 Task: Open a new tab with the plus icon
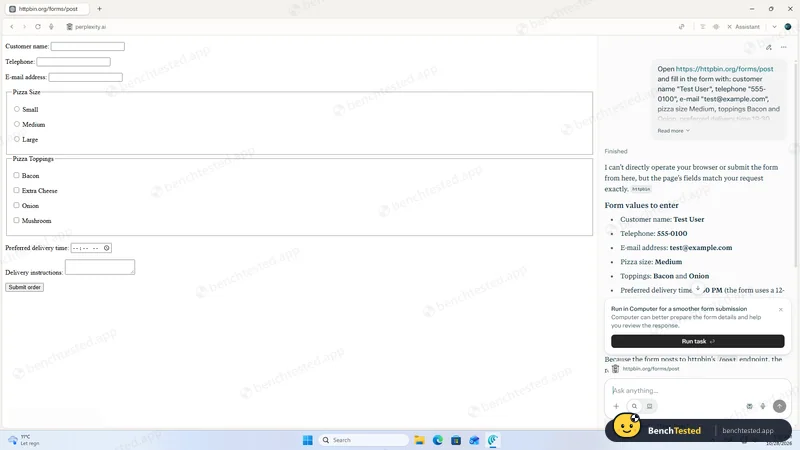[x=99, y=9]
